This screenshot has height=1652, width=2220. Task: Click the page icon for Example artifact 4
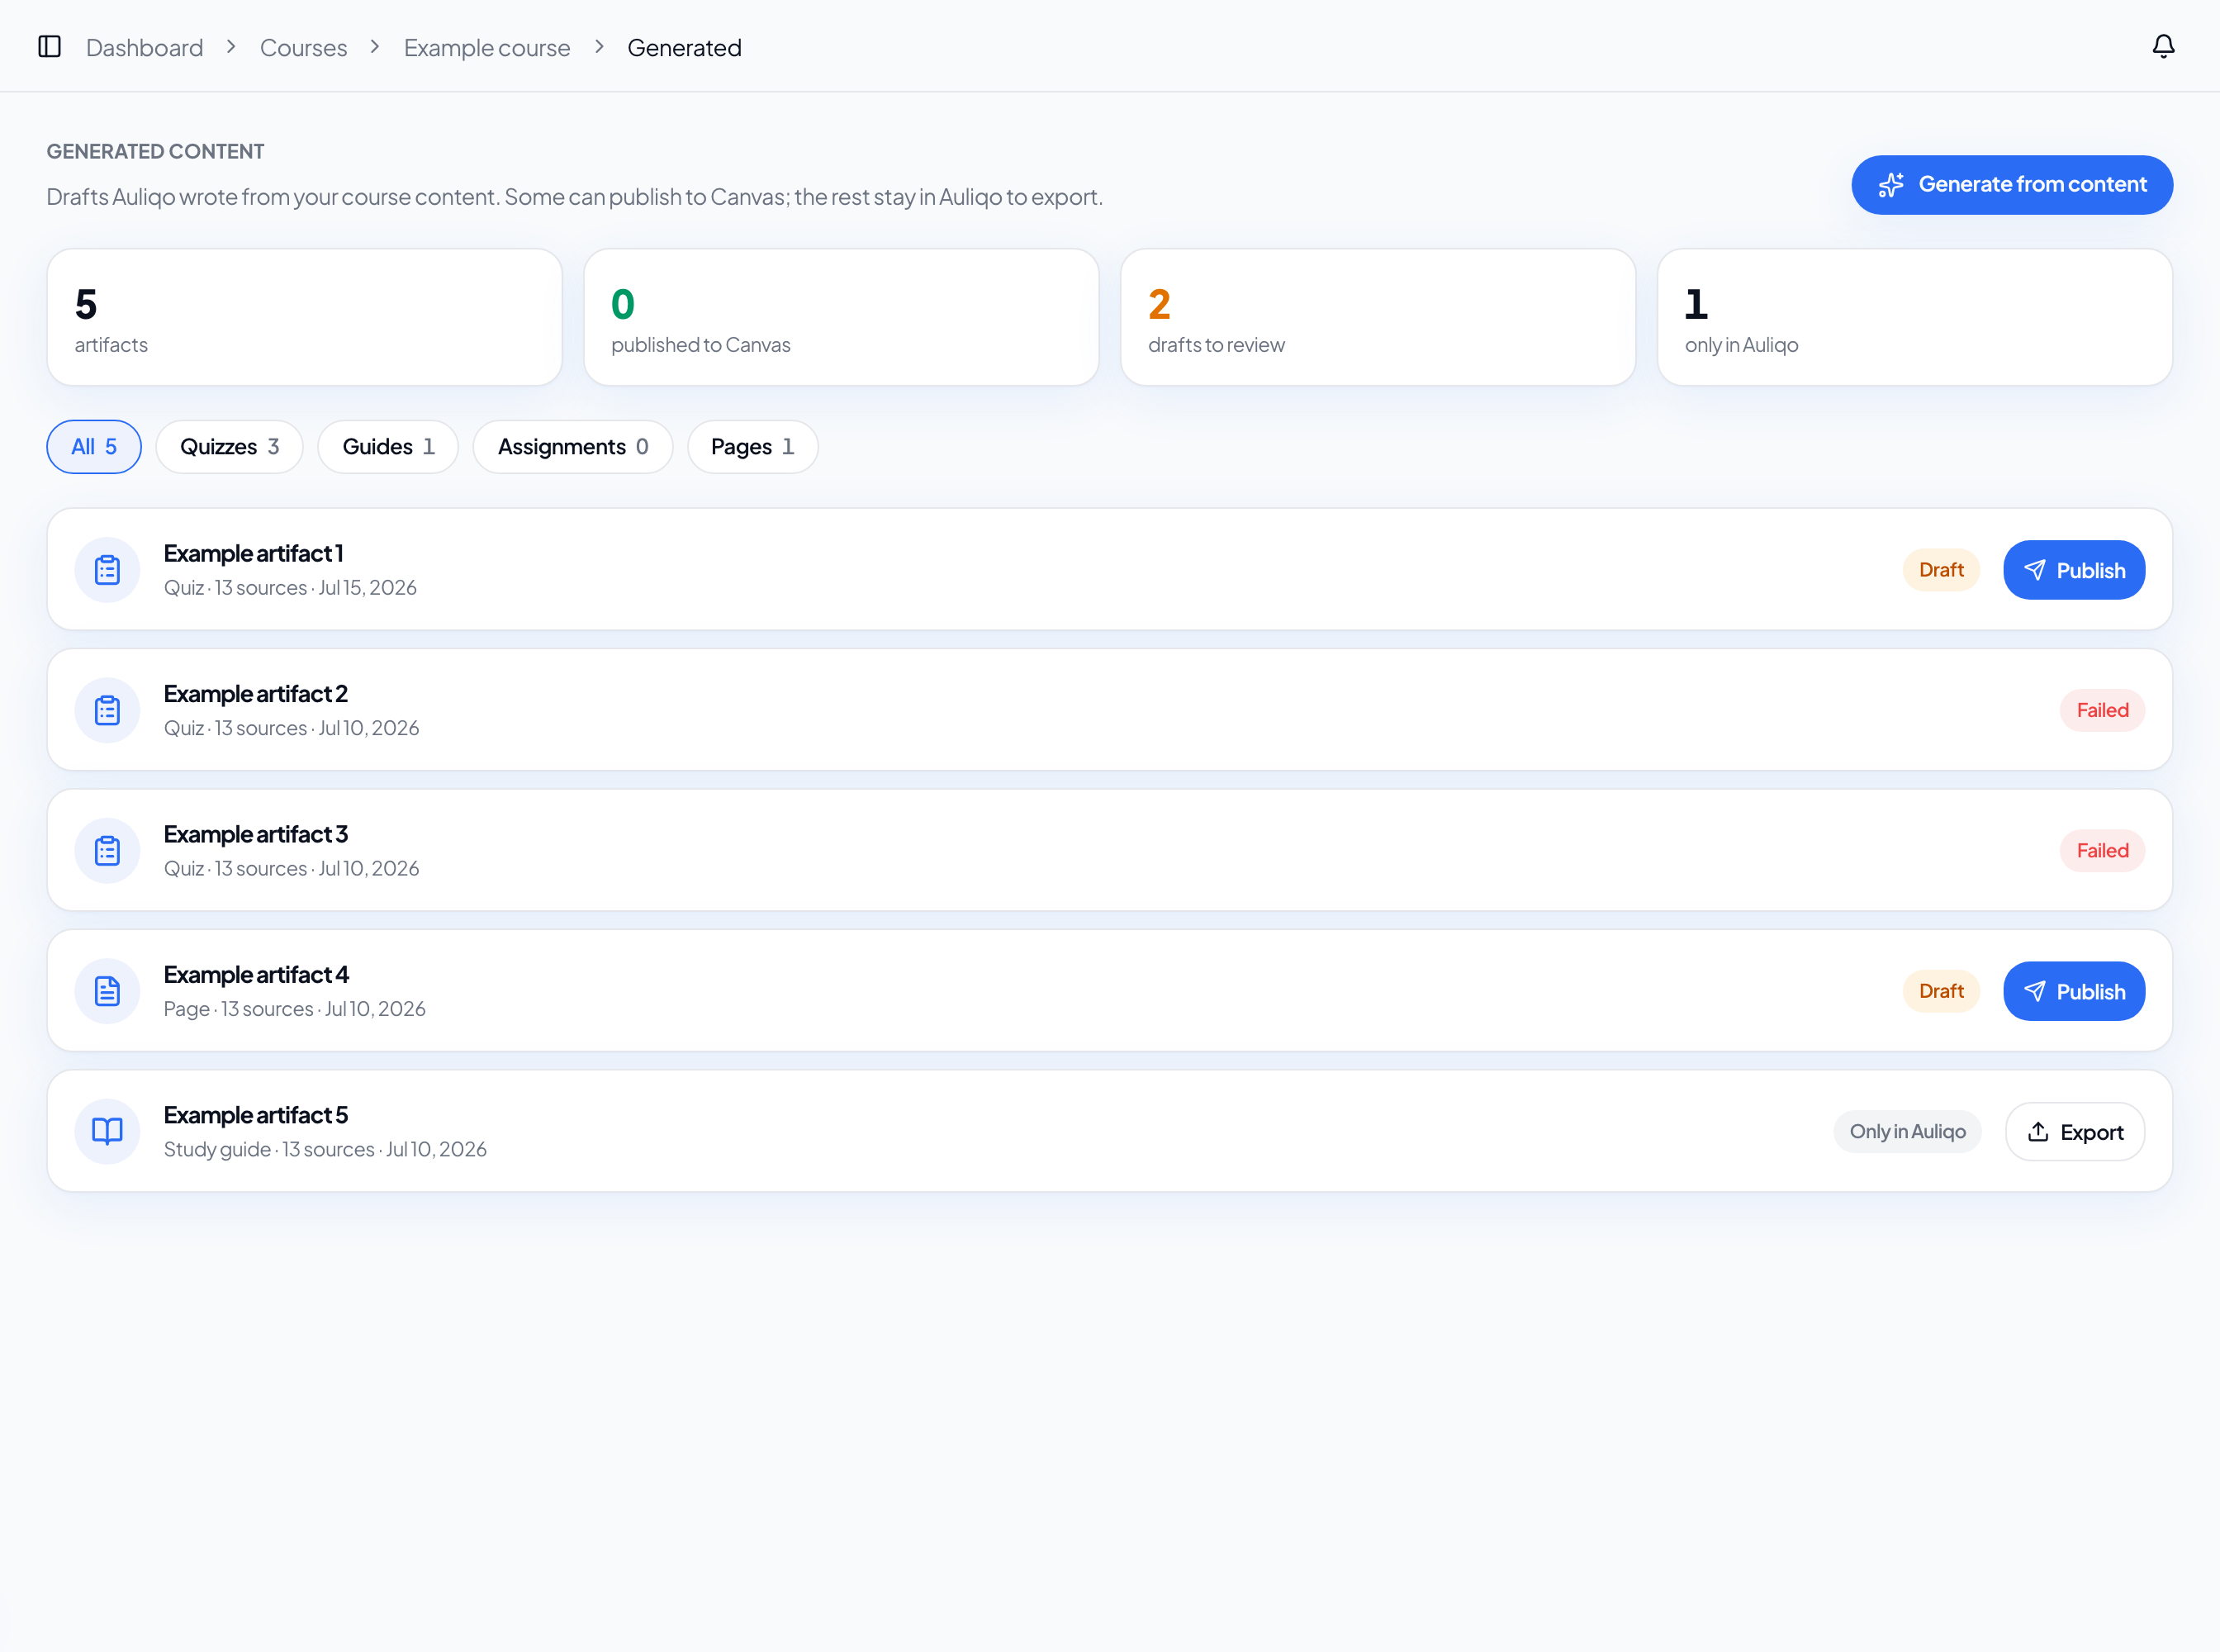(x=107, y=991)
